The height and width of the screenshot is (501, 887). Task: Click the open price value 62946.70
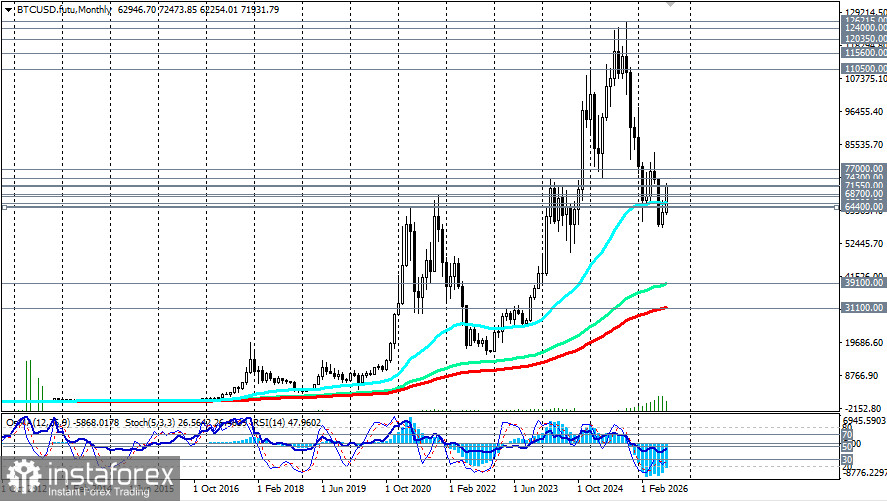pos(136,10)
